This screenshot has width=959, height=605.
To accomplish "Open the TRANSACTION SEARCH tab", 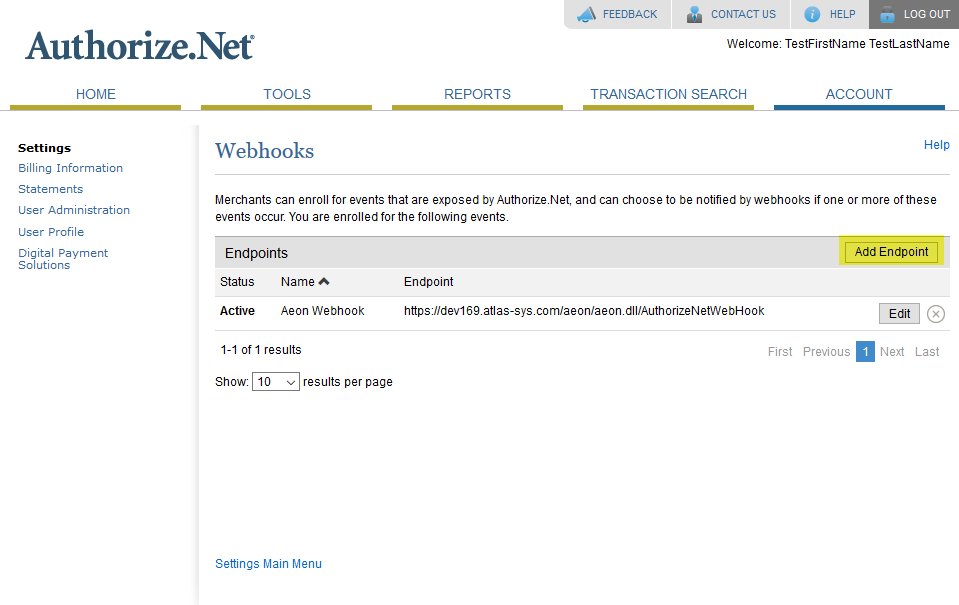I will [667, 94].
